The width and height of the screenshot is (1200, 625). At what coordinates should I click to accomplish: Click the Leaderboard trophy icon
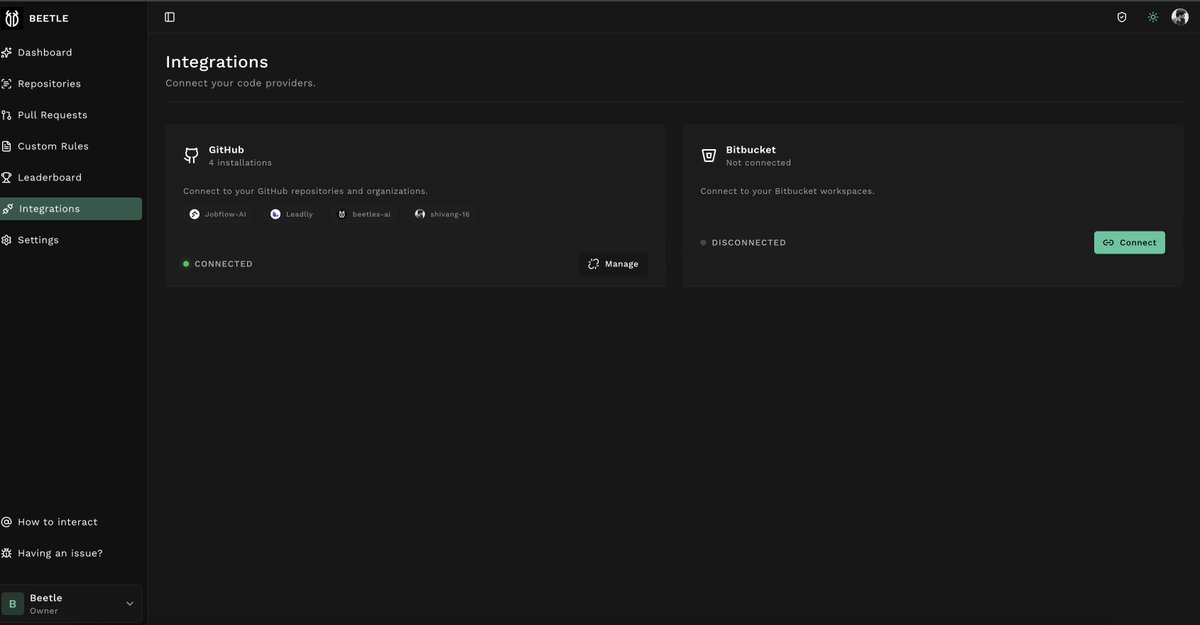pyautogui.click(x=7, y=177)
